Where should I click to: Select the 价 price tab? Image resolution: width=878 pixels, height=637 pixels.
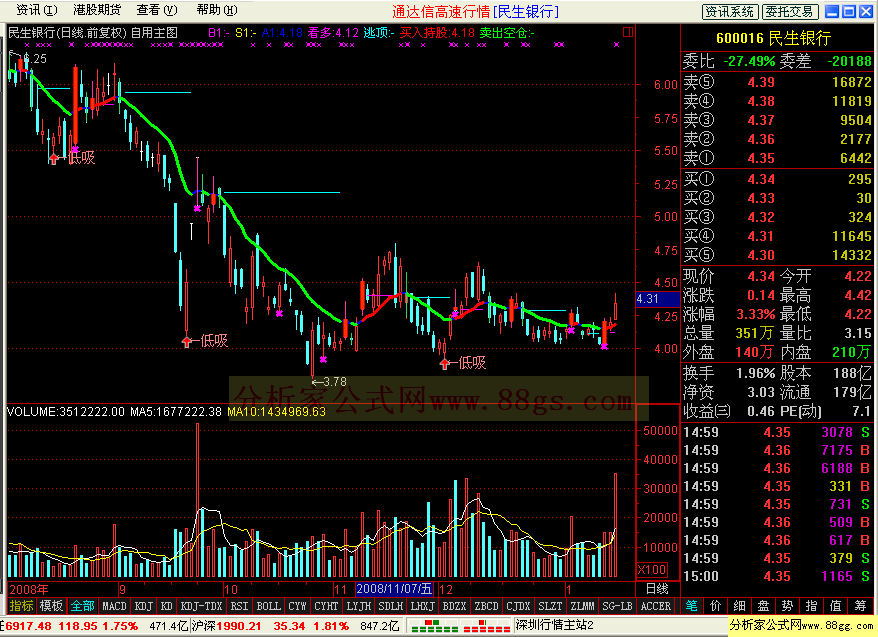click(716, 606)
